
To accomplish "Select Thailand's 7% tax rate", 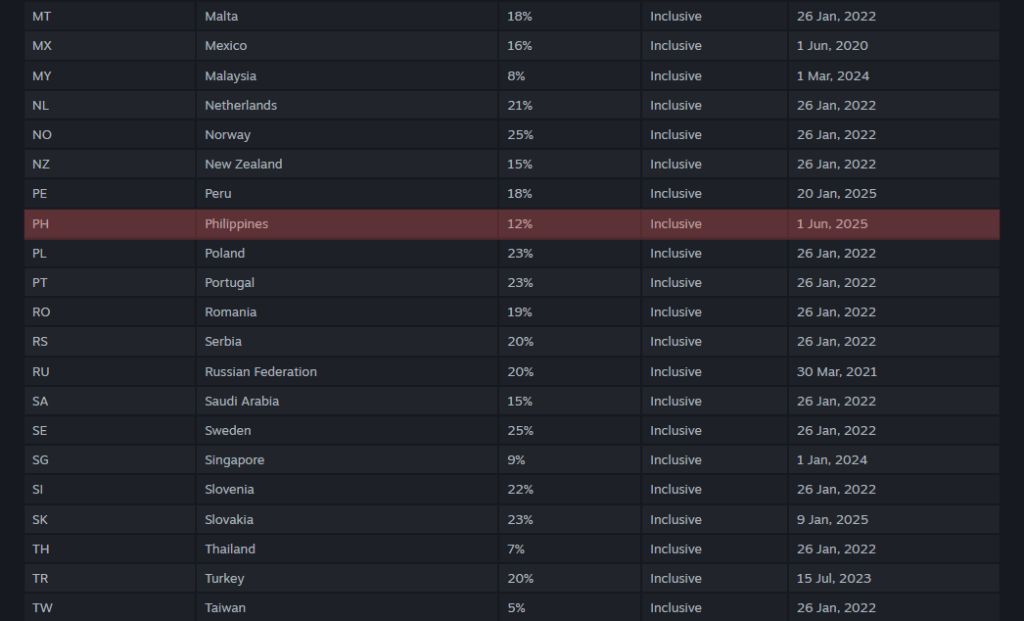I will click(x=516, y=549).
